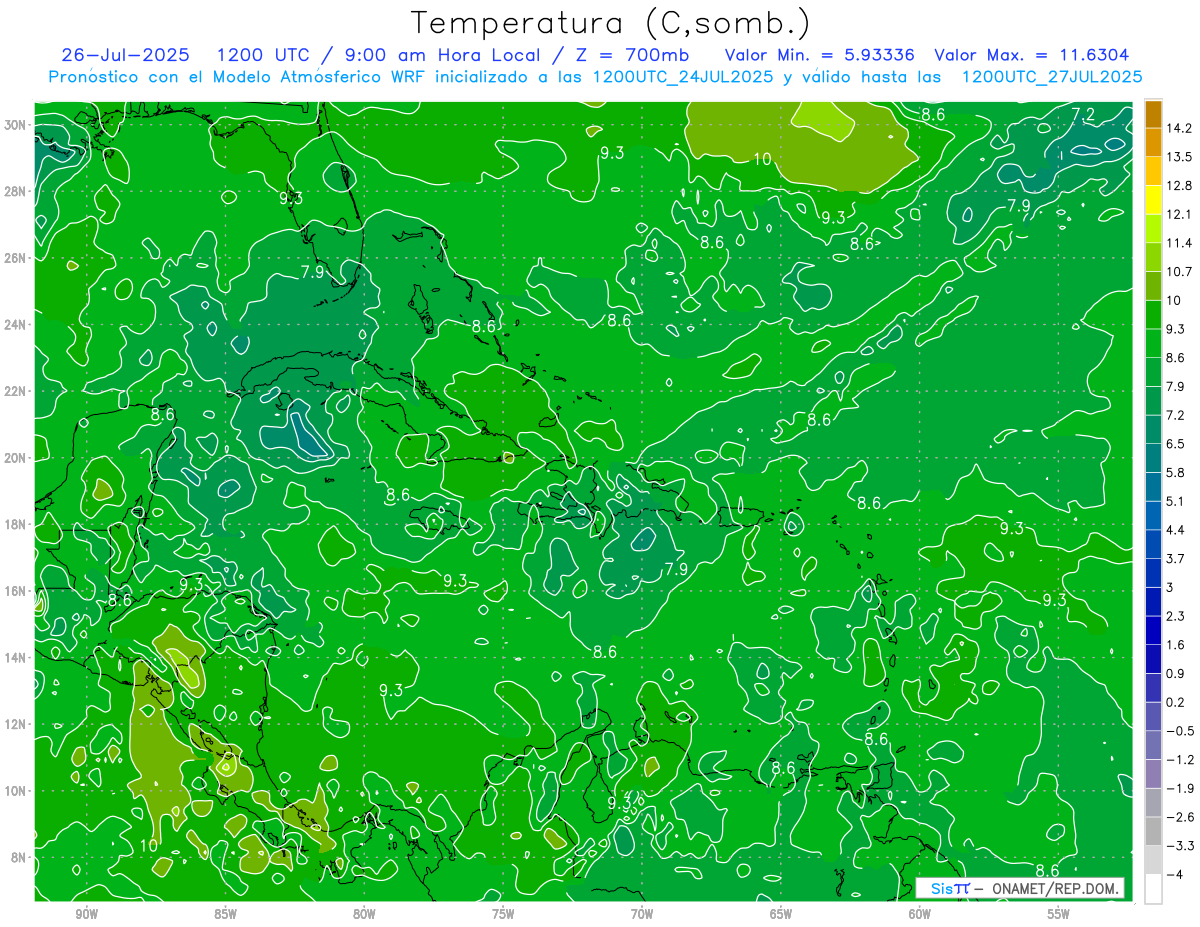
Task: Click the legend value "5.1"
Action: (1176, 501)
